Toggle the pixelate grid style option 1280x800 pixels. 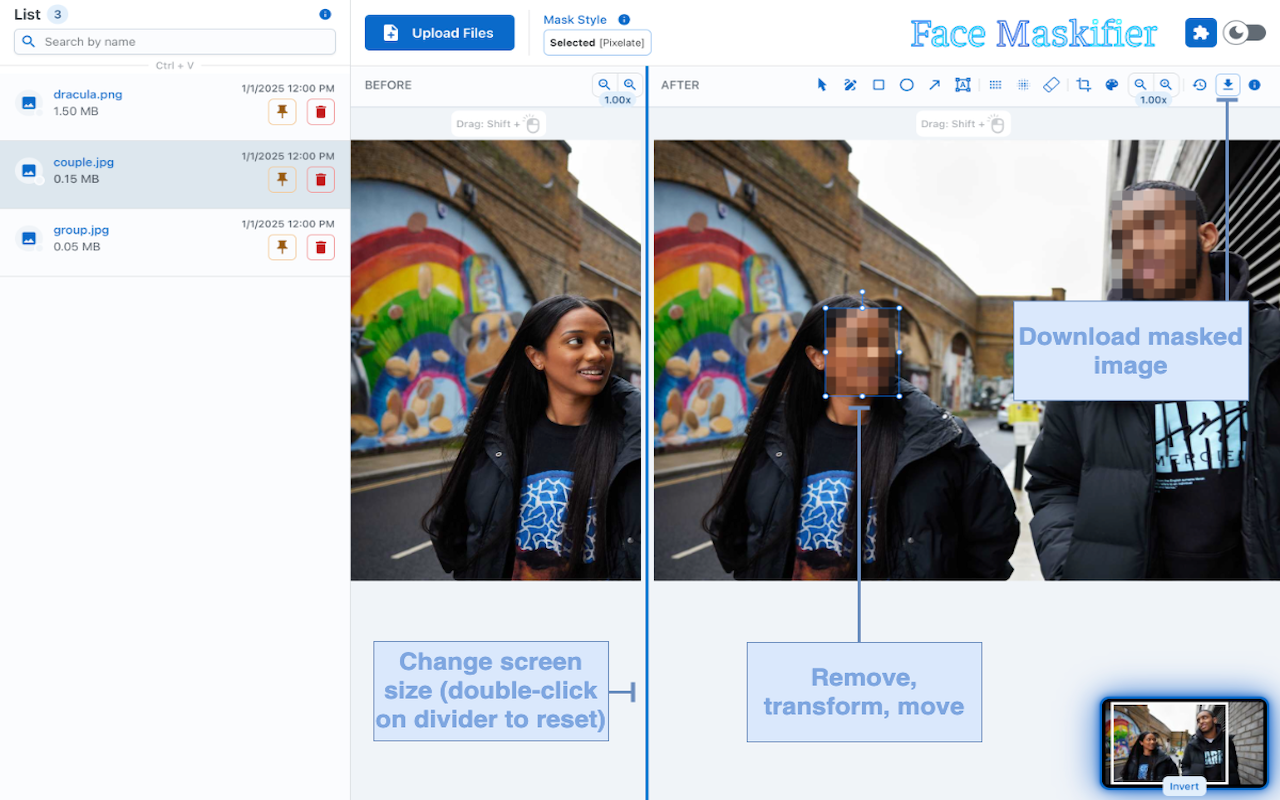995,85
